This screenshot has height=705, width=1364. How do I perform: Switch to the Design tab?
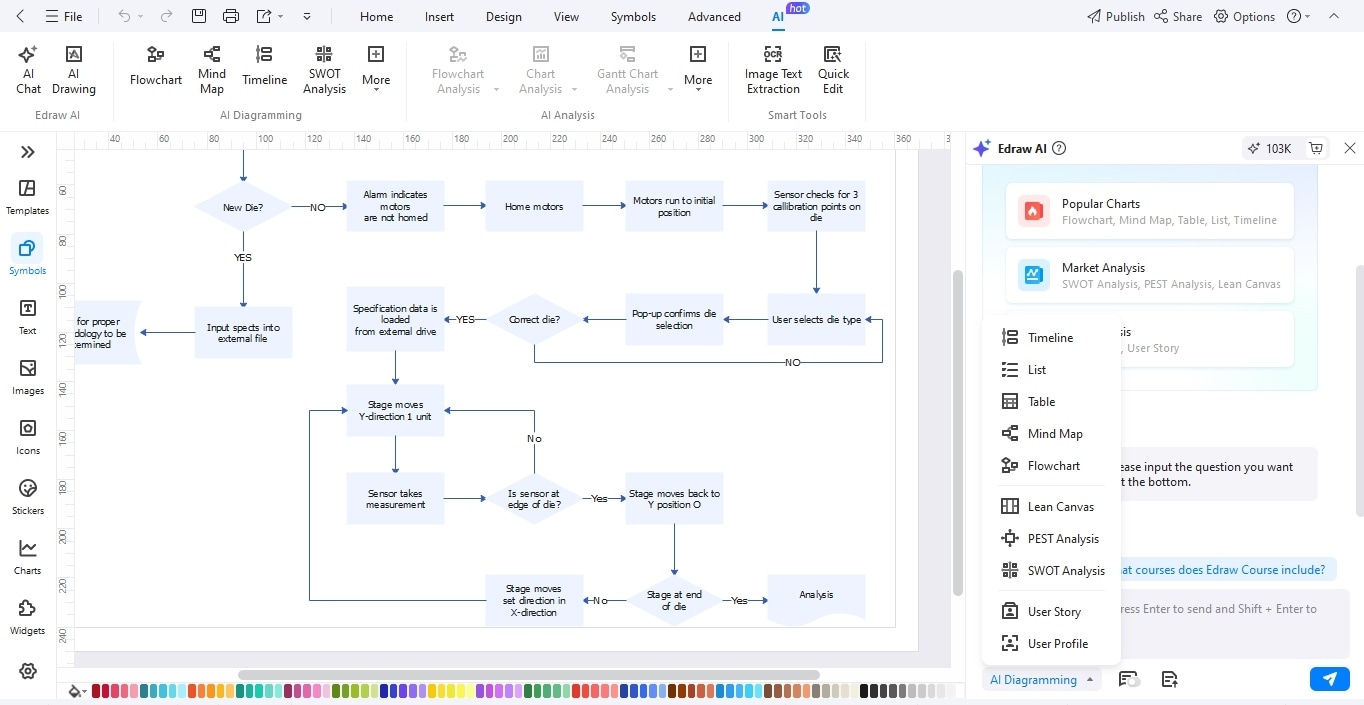tap(503, 16)
